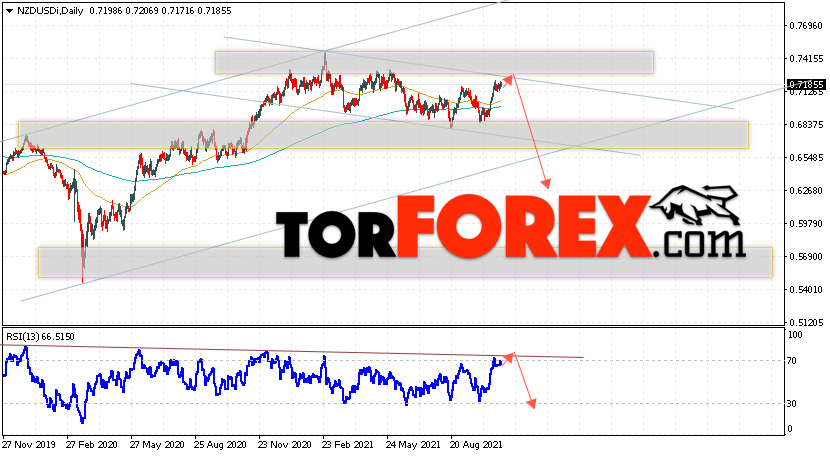The image size is (830, 456).
Task: Select the RSI 70 level label
Action: 792,361
